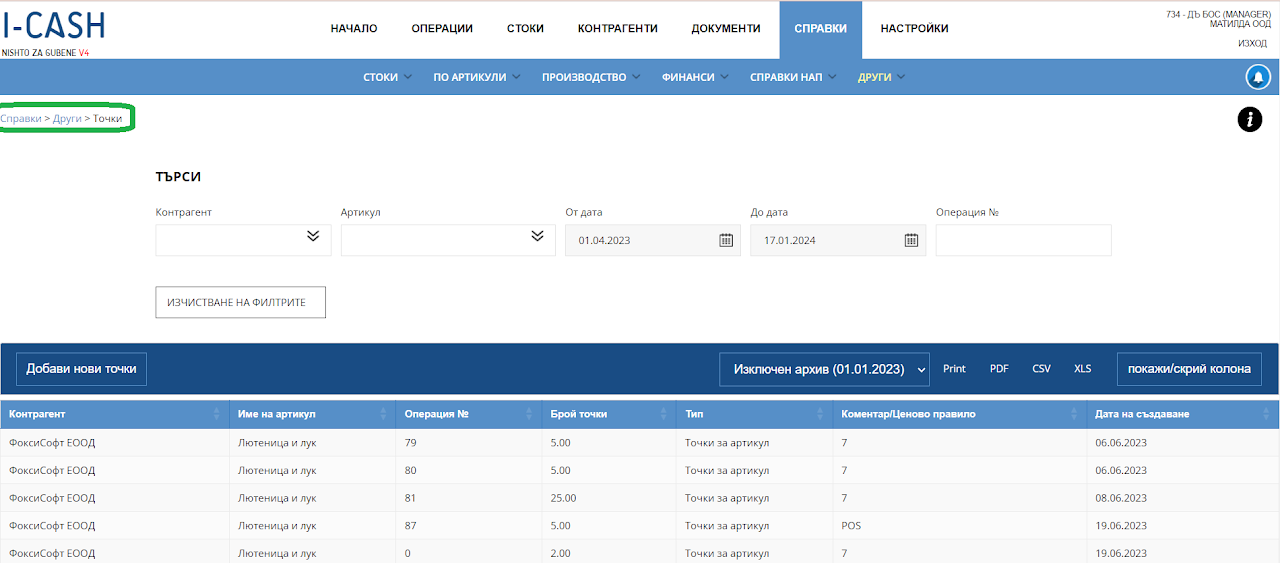Click Изчистване на филтрите button
Screen dimensions: 1280x563
[241, 302]
